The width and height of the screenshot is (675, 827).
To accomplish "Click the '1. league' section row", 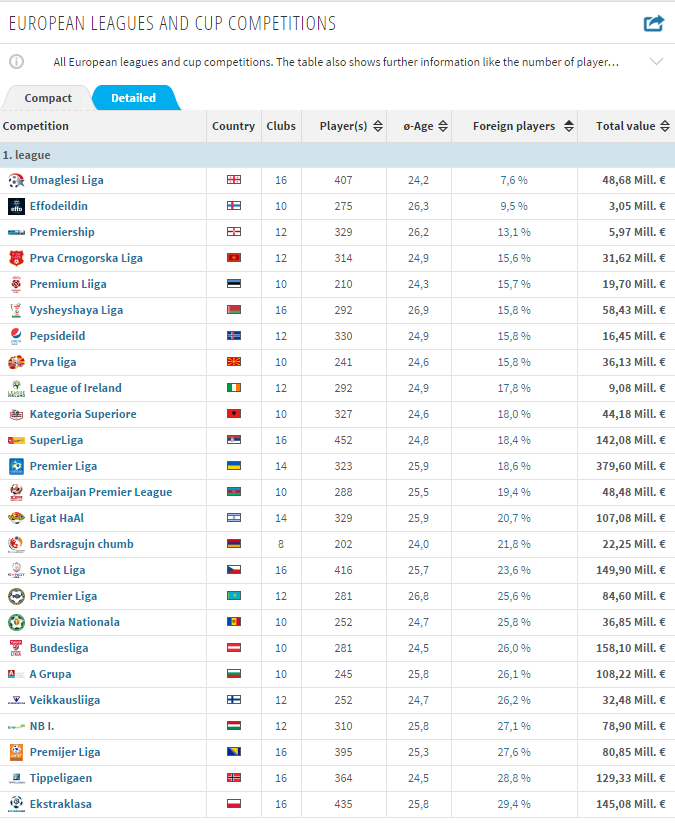I will 338,155.
